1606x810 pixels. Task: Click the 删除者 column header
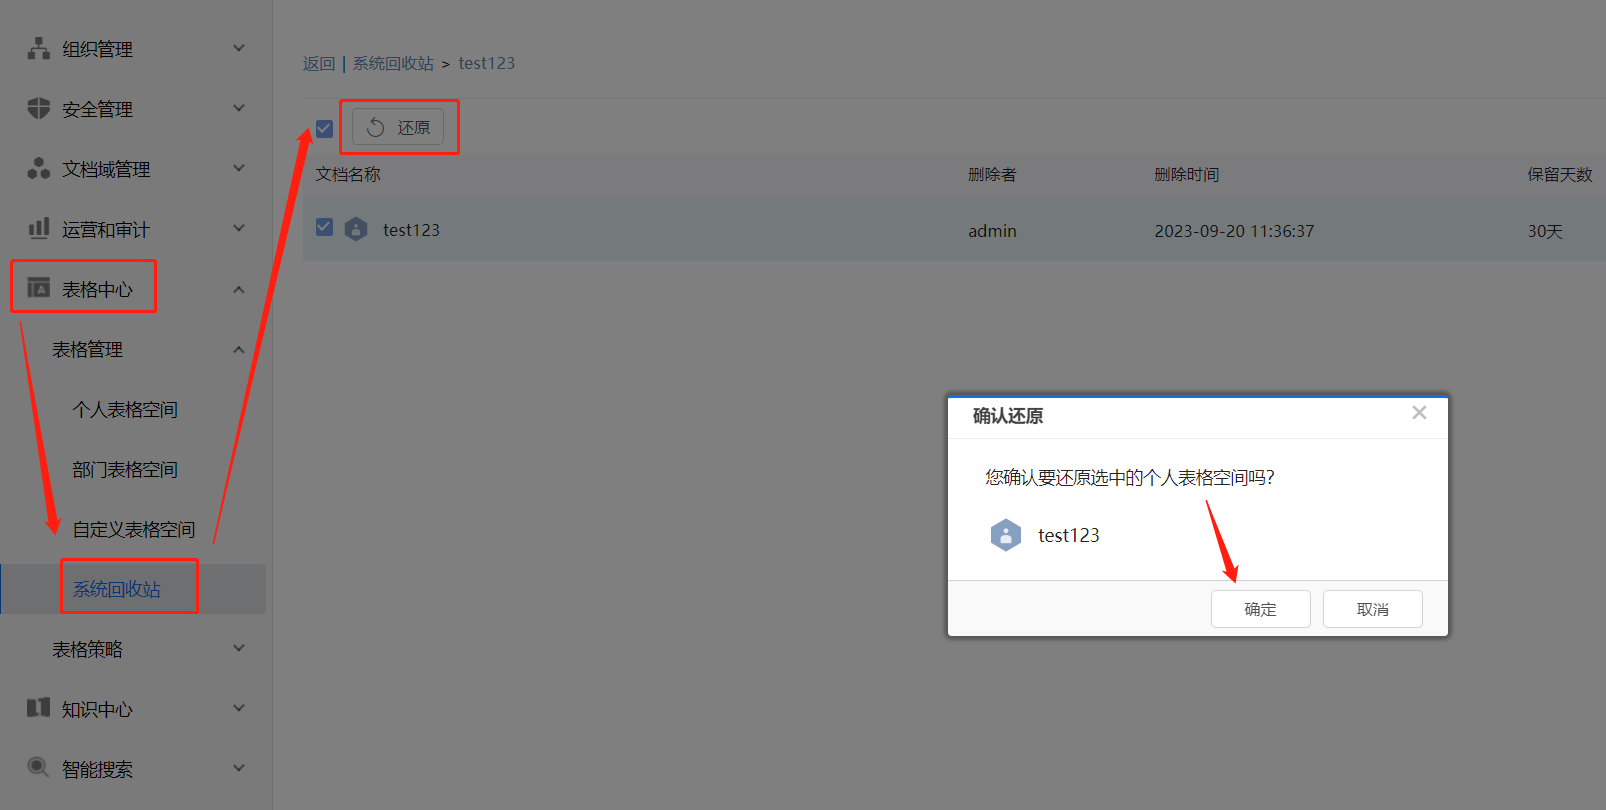(x=992, y=174)
